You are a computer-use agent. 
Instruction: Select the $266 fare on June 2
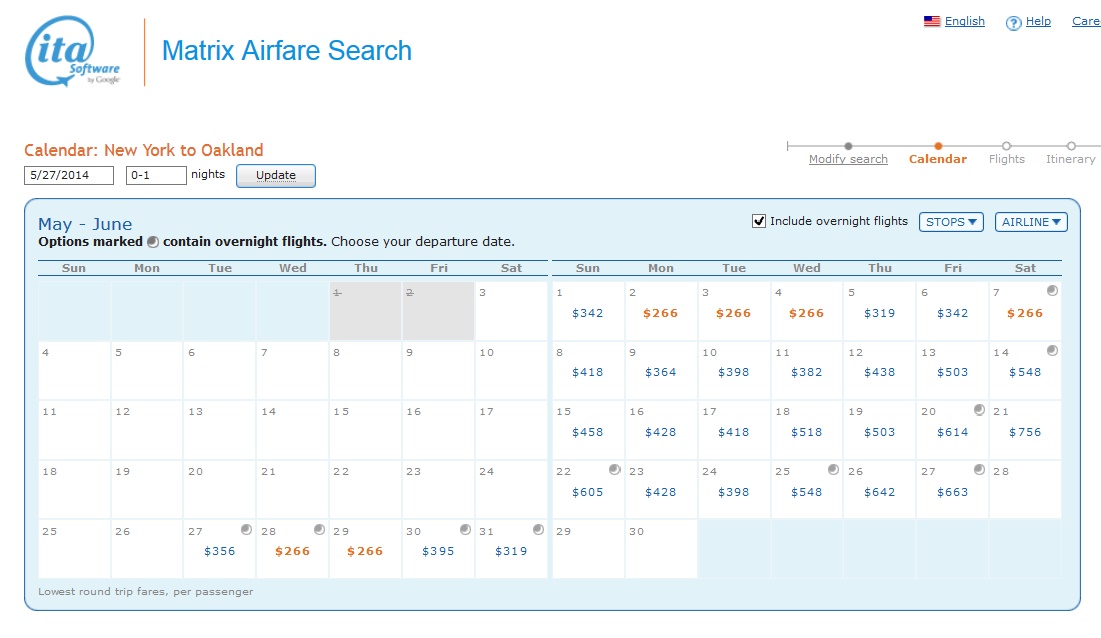tap(660, 313)
